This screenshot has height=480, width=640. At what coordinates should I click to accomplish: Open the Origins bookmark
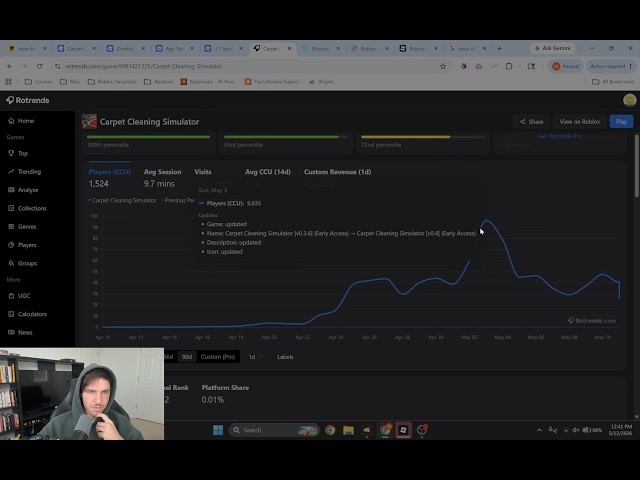[x=322, y=82]
